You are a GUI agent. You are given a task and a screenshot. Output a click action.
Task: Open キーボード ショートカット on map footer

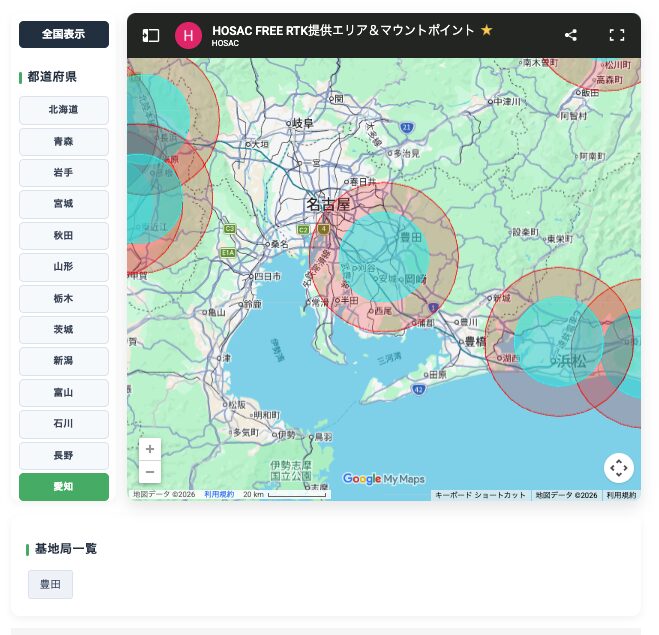pos(480,495)
